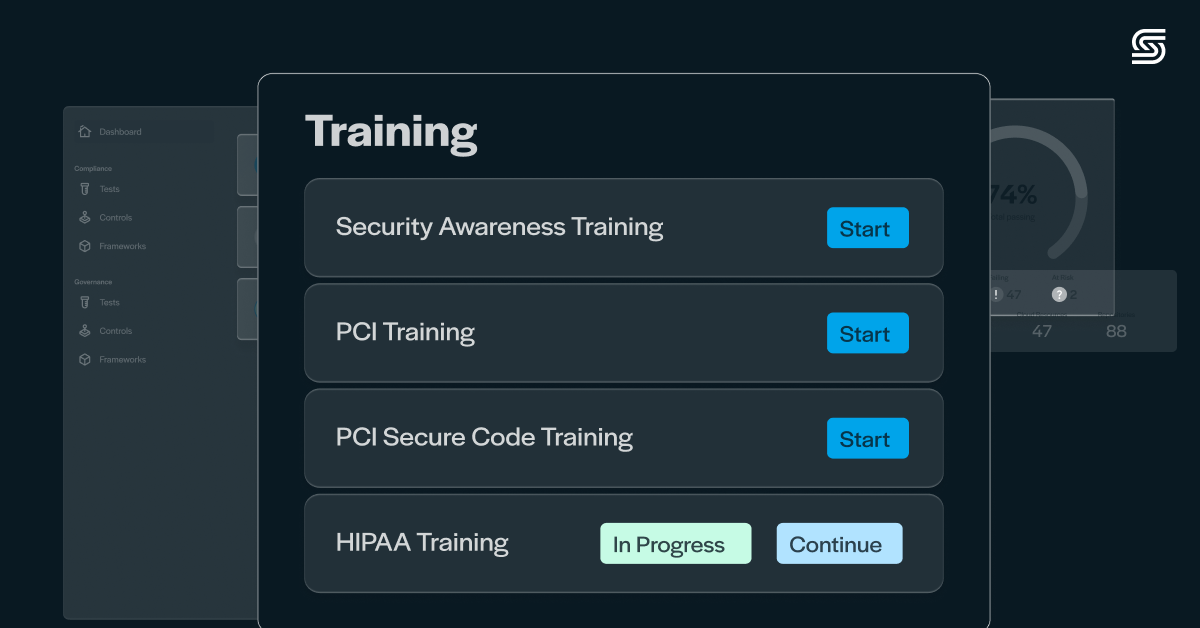Image resolution: width=1200 pixels, height=628 pixels.
Task: Click the Dashboard home icon
Action: [84, 131]
